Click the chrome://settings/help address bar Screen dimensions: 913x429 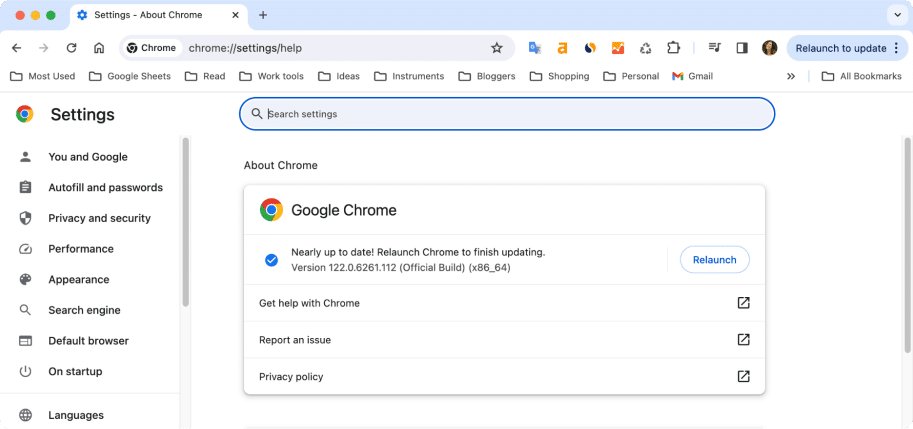319,48
